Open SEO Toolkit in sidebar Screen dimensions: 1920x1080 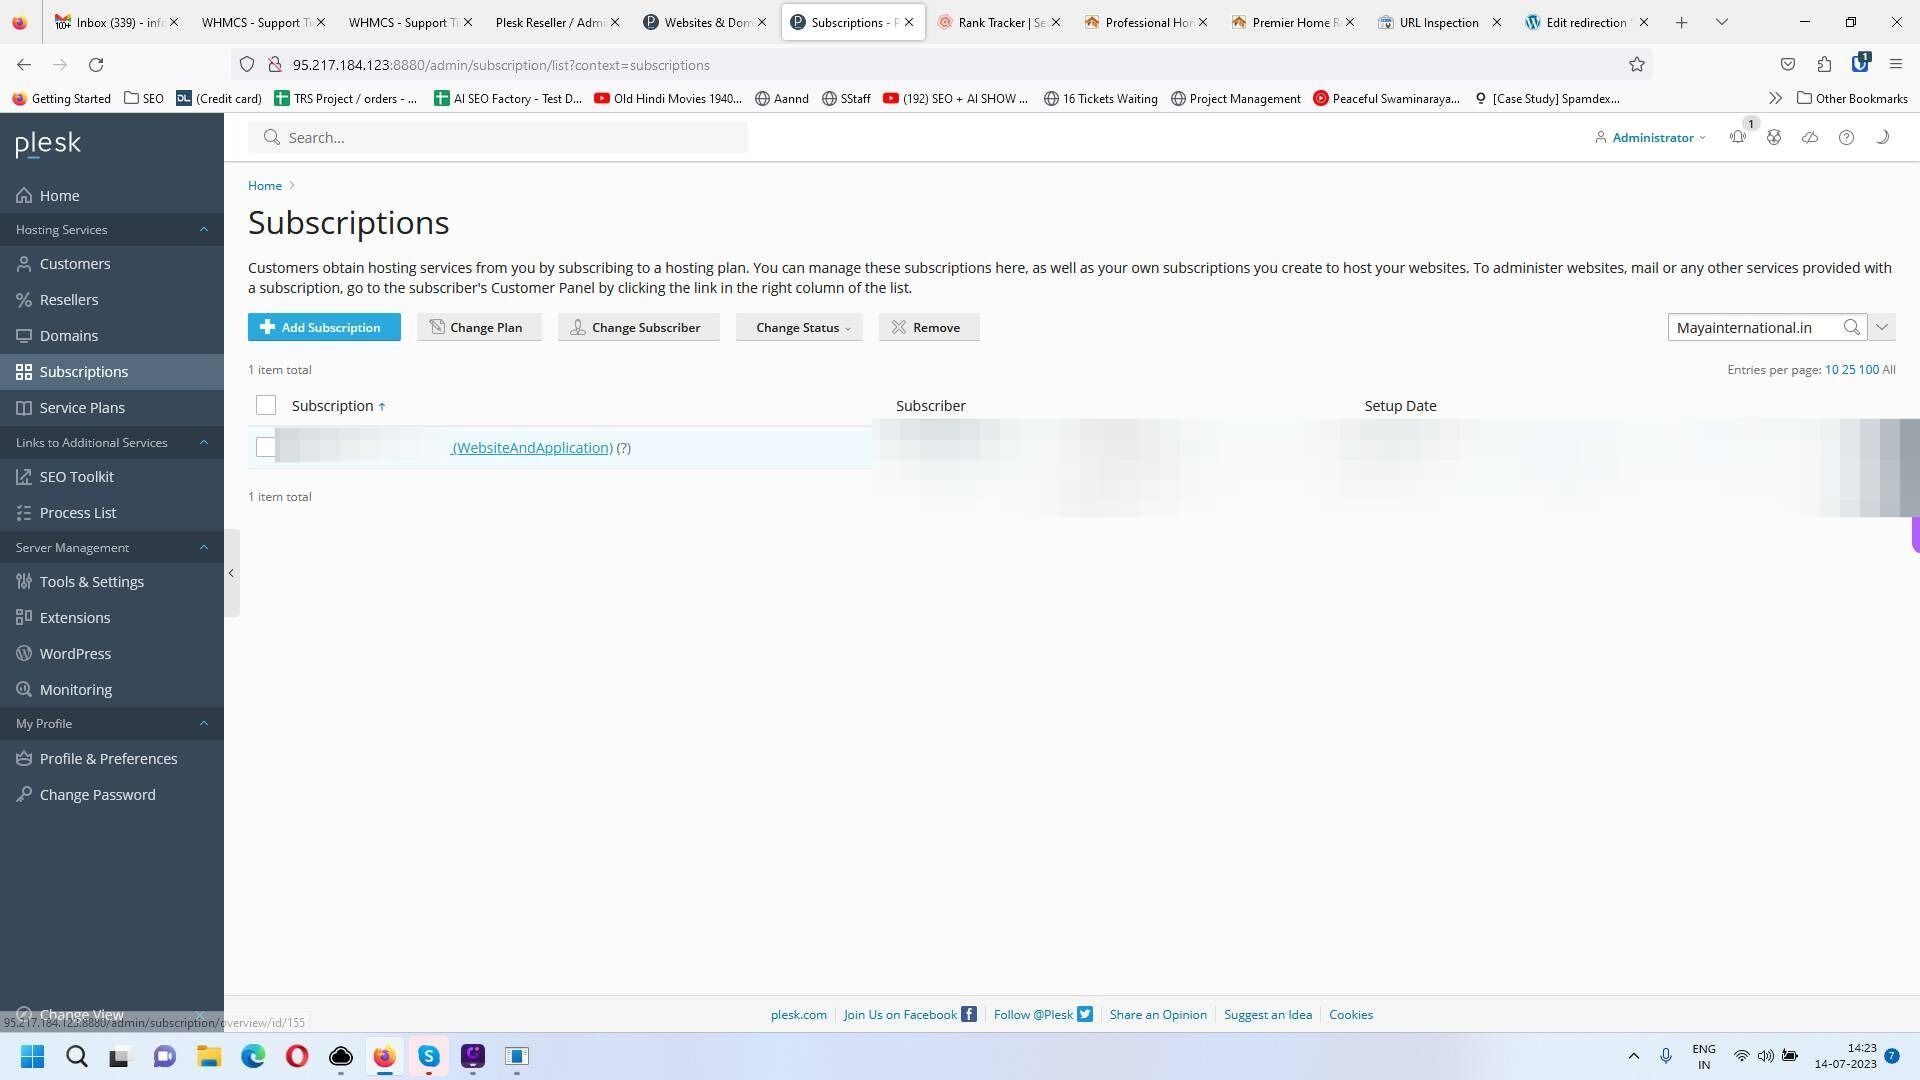tap(112, 477)
